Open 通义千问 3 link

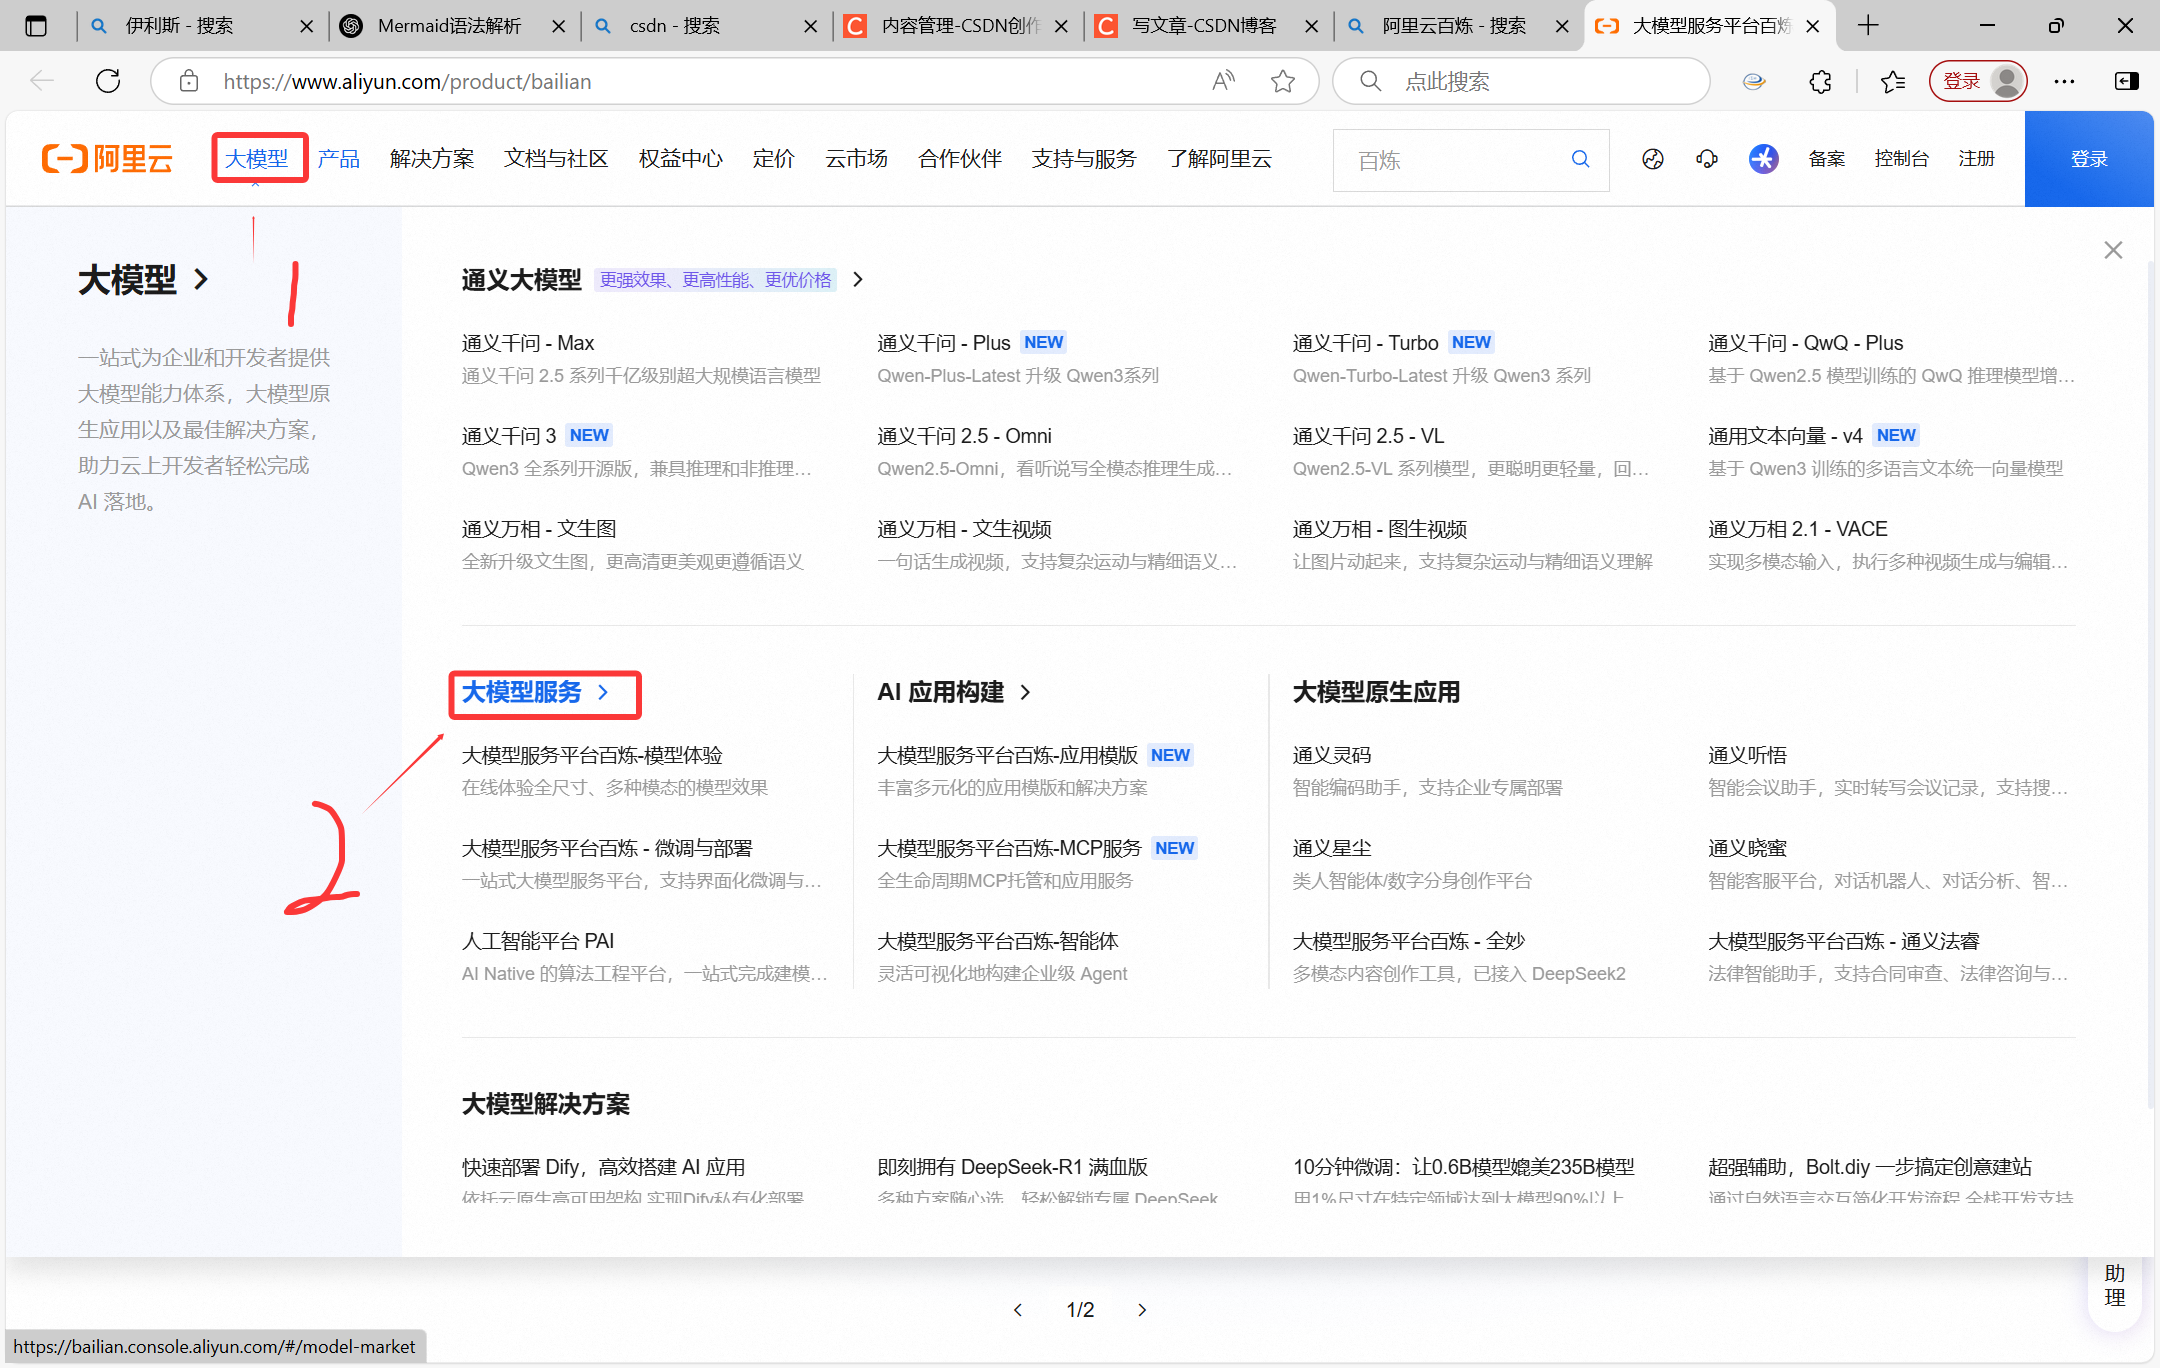[x=509, y=436]
